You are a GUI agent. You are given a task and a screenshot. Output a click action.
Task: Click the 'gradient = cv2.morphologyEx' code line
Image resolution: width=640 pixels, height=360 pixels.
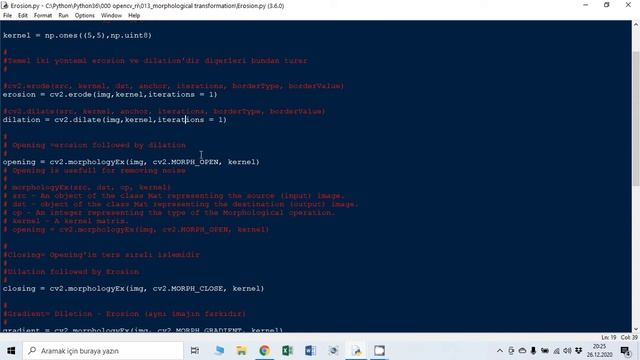tap(142, 329)
